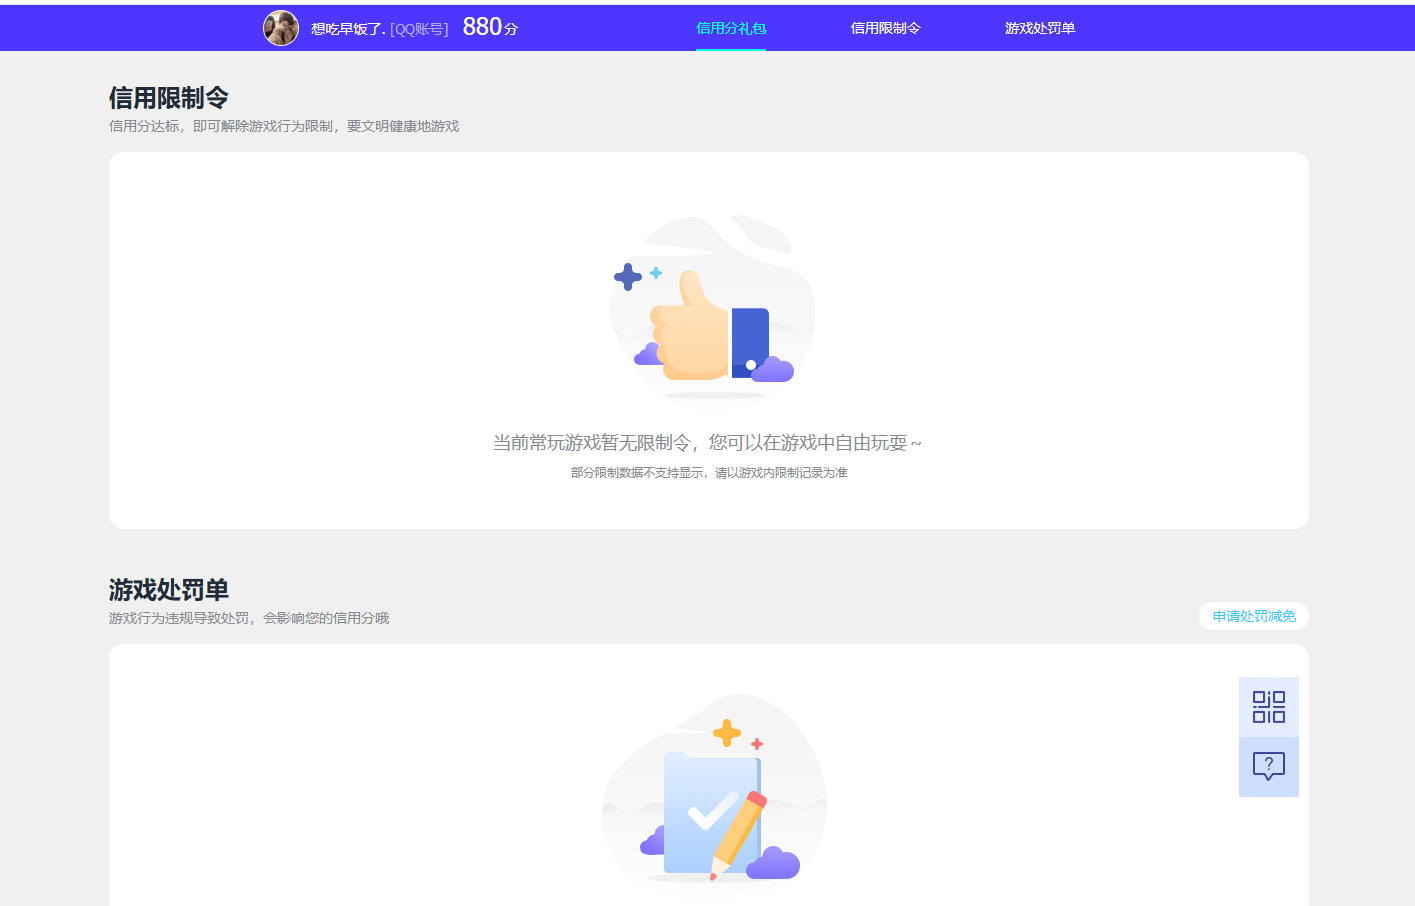Open the QR code panel on the right
Viewport: 1415px width, 906px height.
point(1268,706)
